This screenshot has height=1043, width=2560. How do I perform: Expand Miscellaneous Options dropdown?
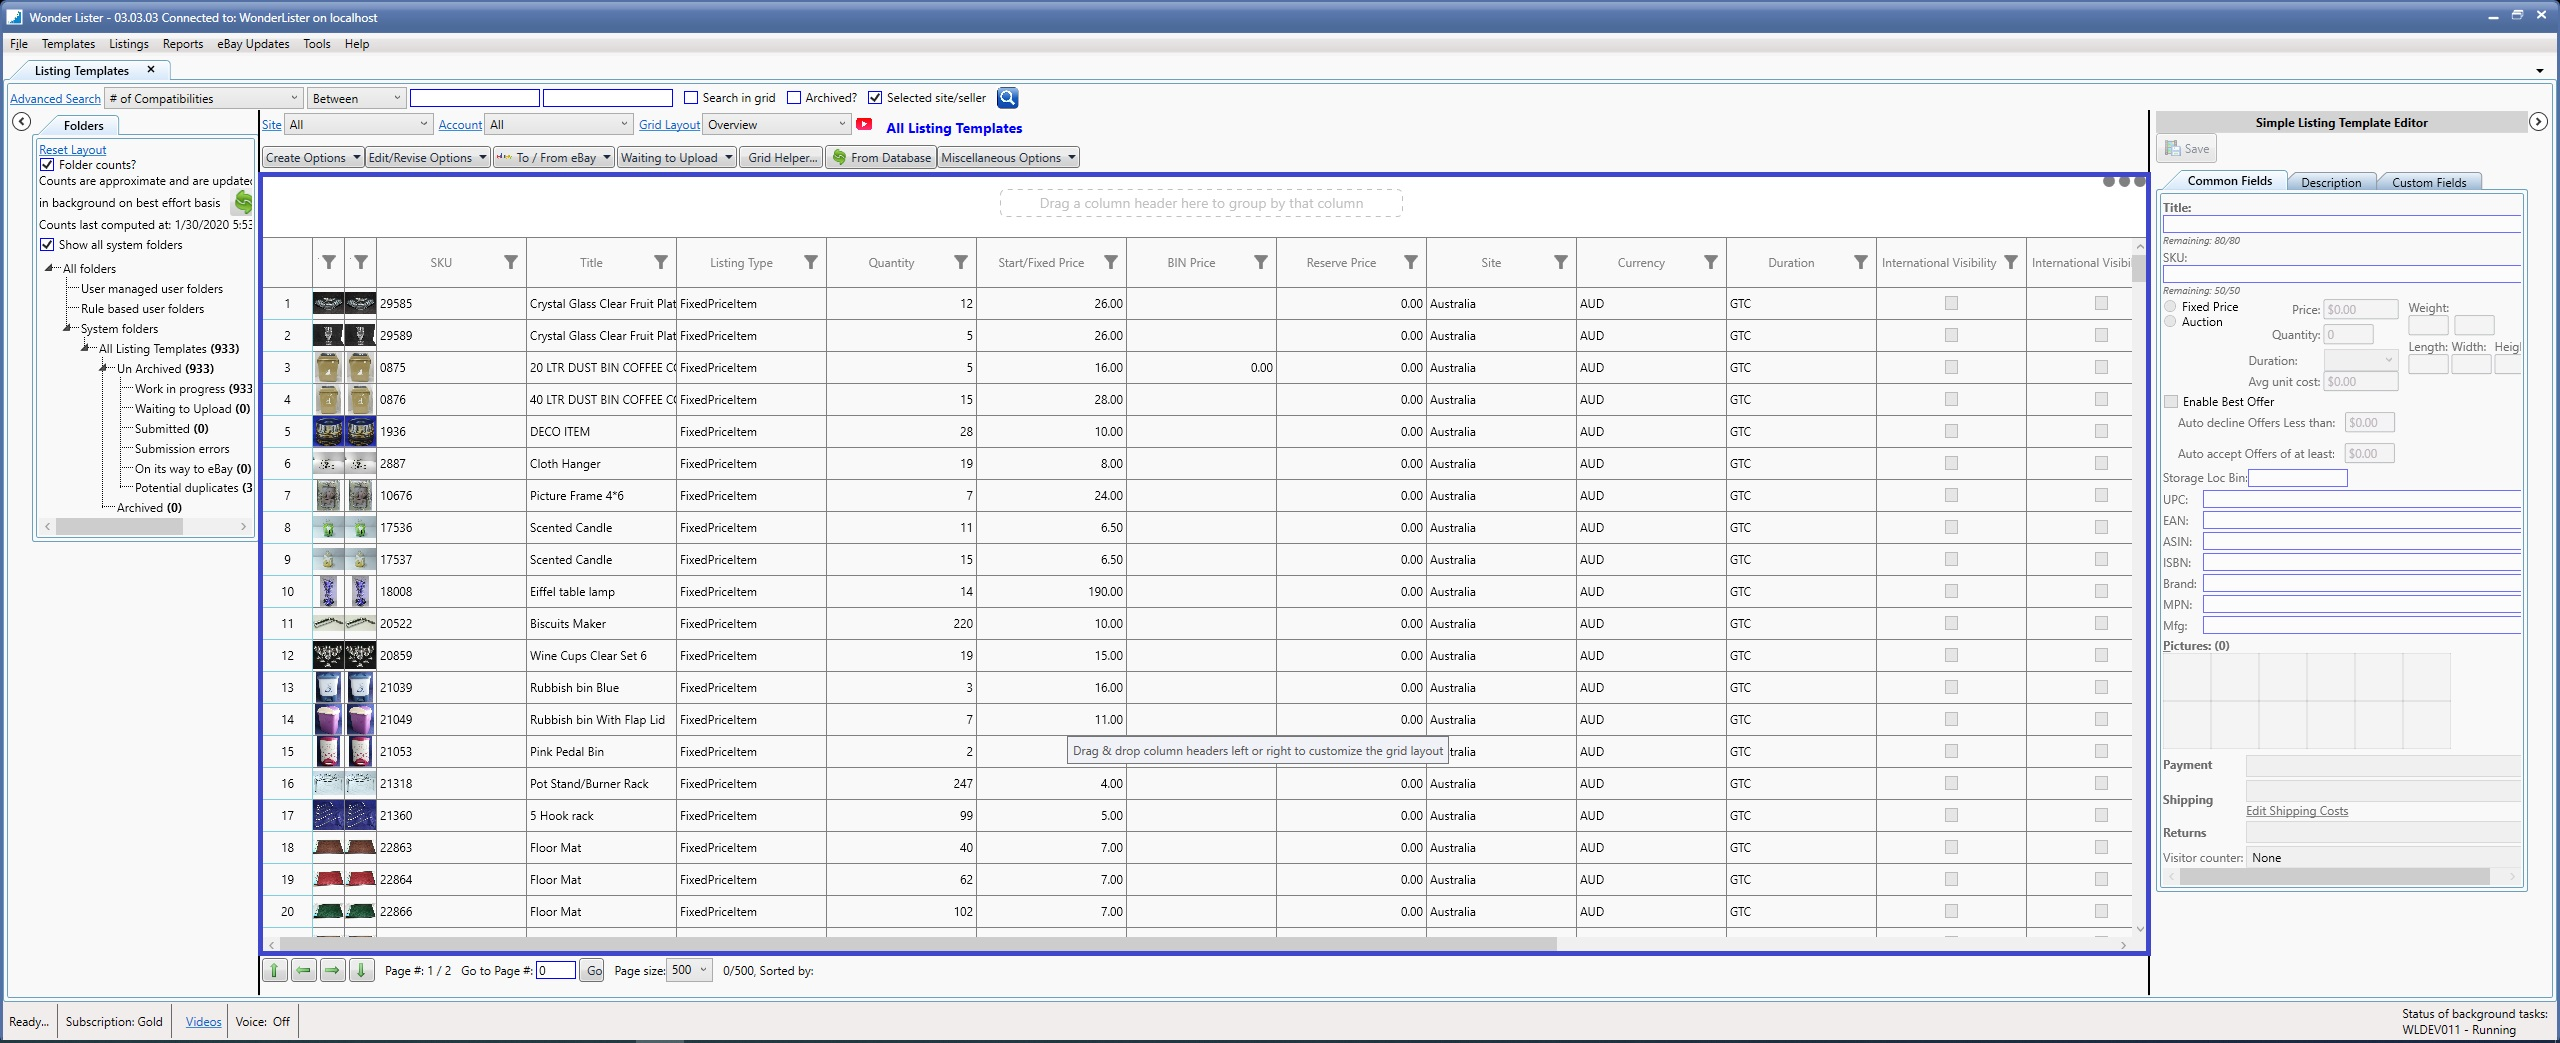coord(1008,158)
